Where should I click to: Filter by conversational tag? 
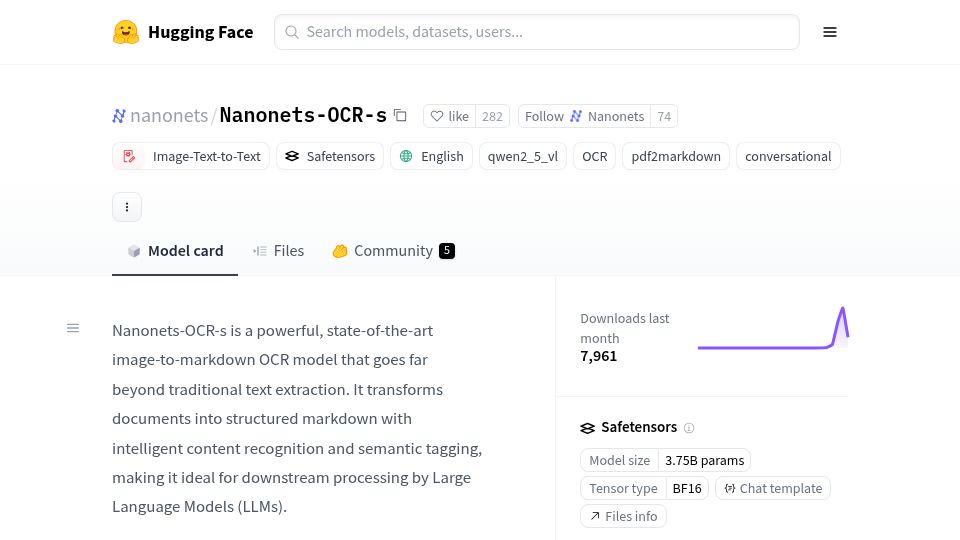tap(788, 156)
